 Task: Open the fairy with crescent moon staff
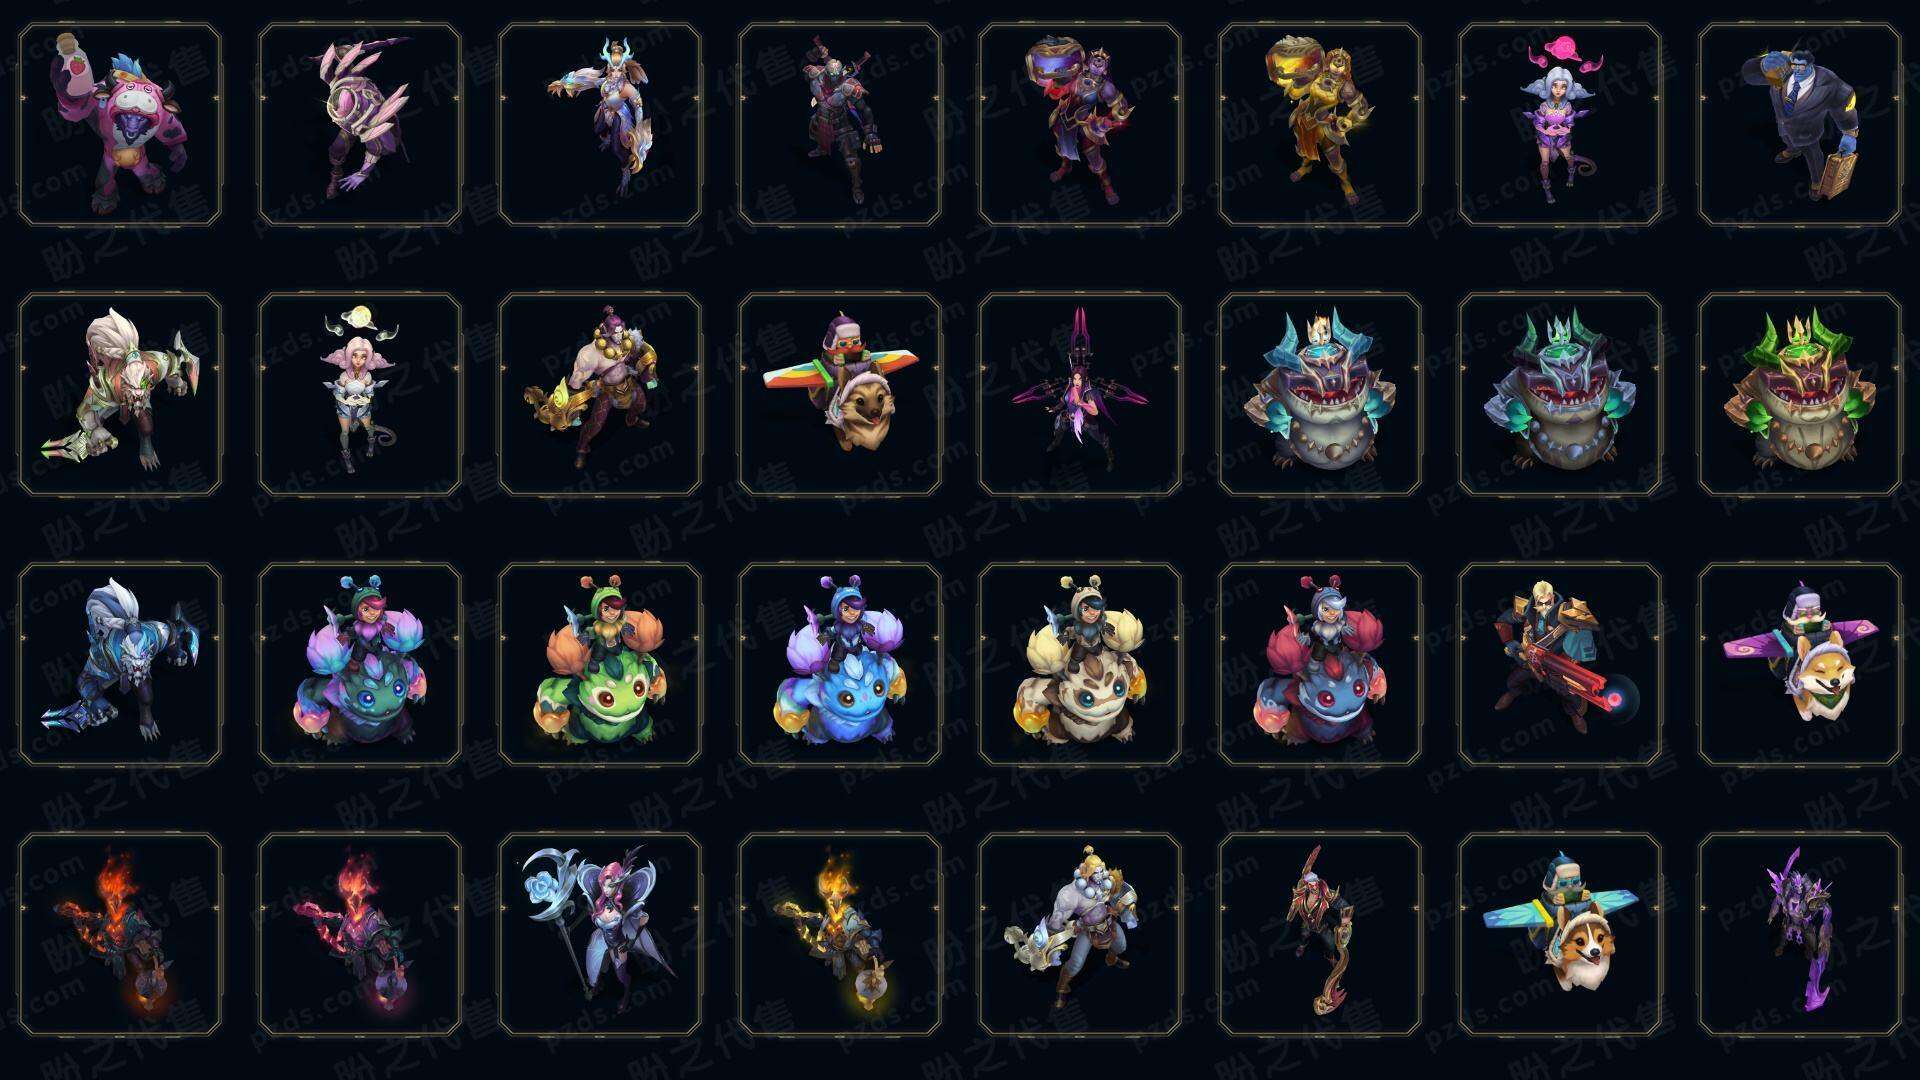pos(600,934)
